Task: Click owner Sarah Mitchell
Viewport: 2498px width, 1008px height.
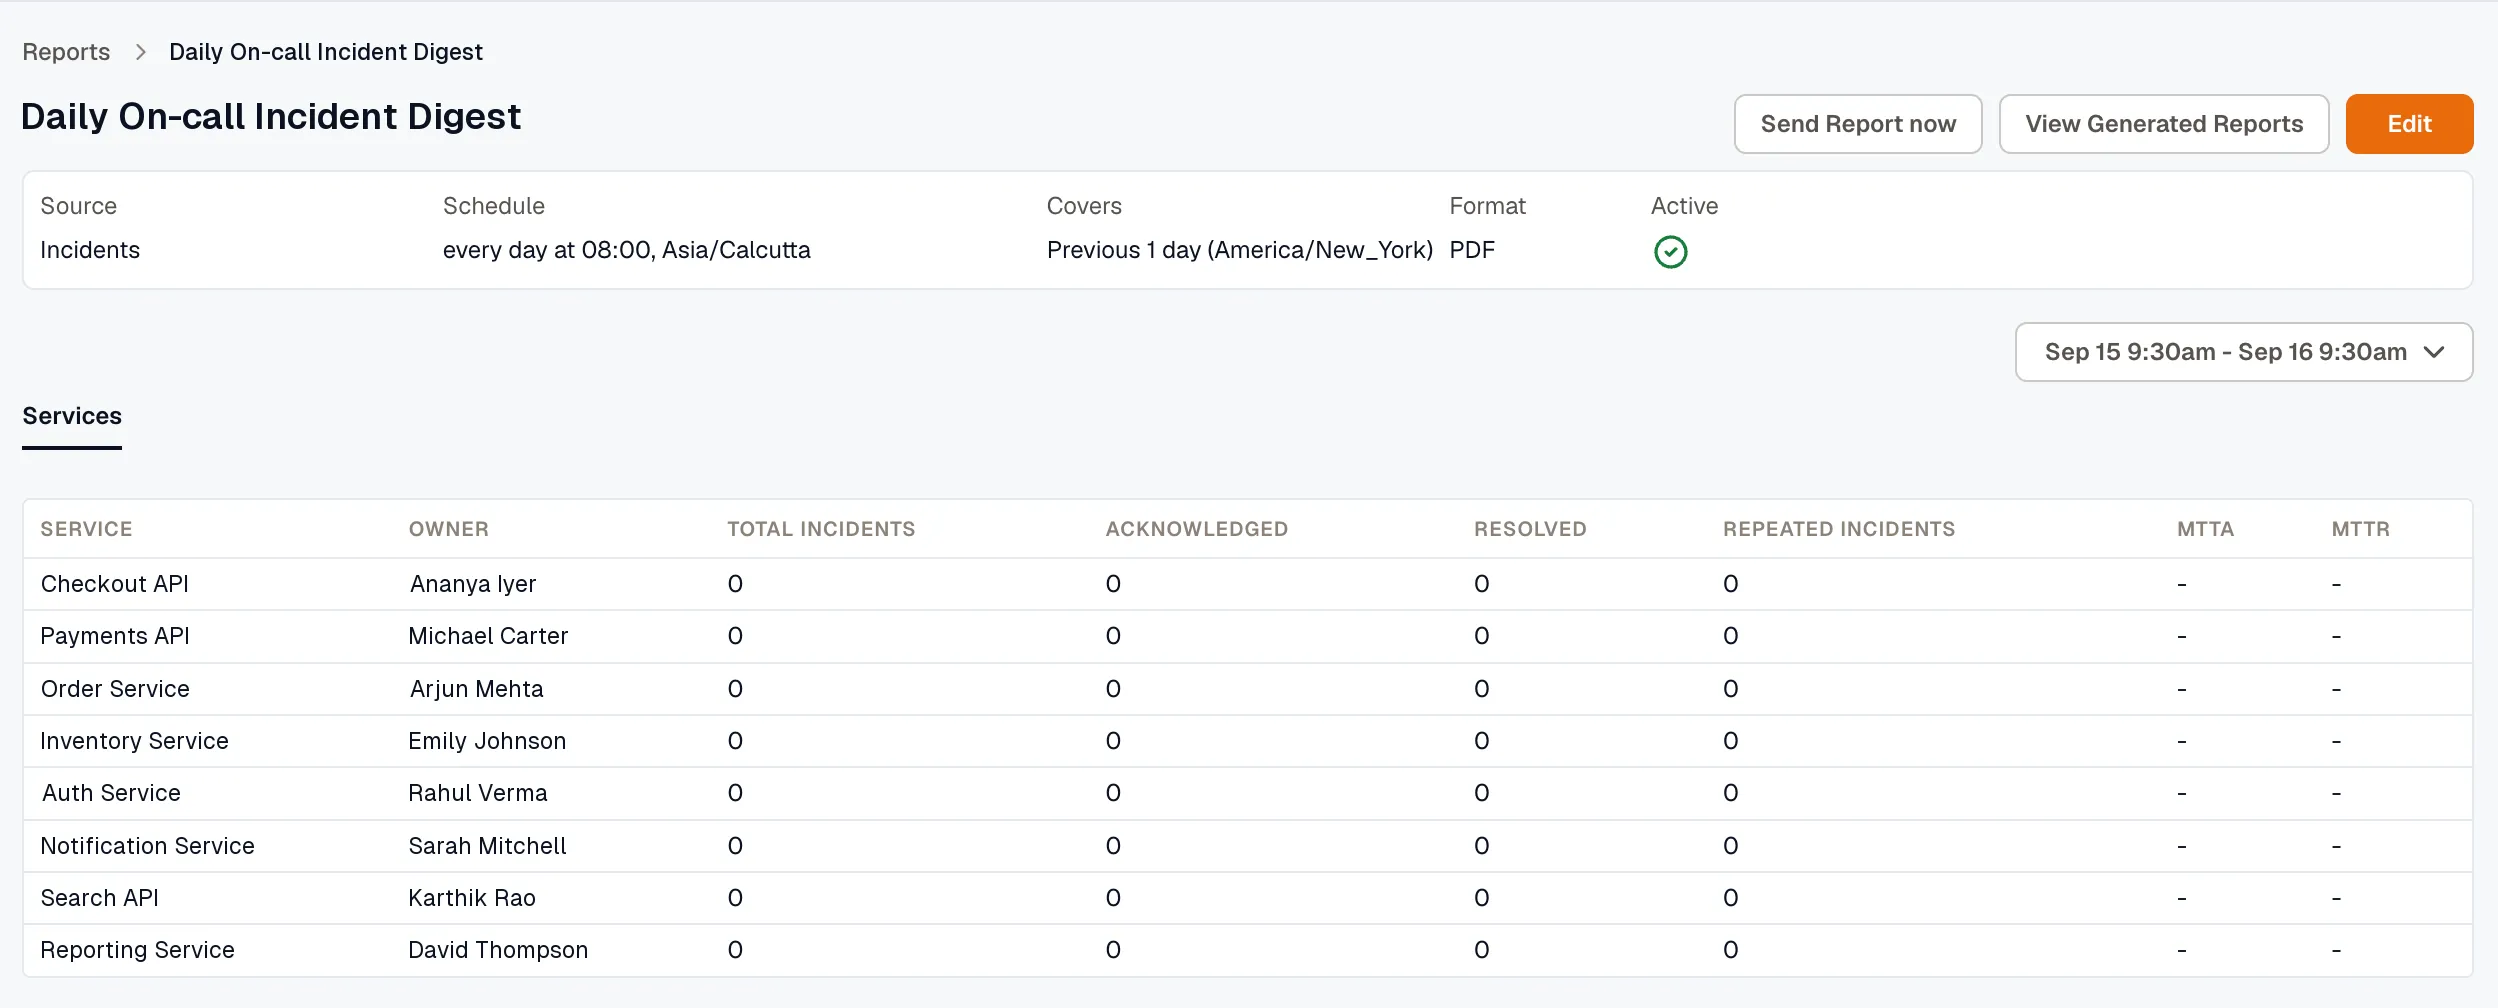Action: (487, 846)
